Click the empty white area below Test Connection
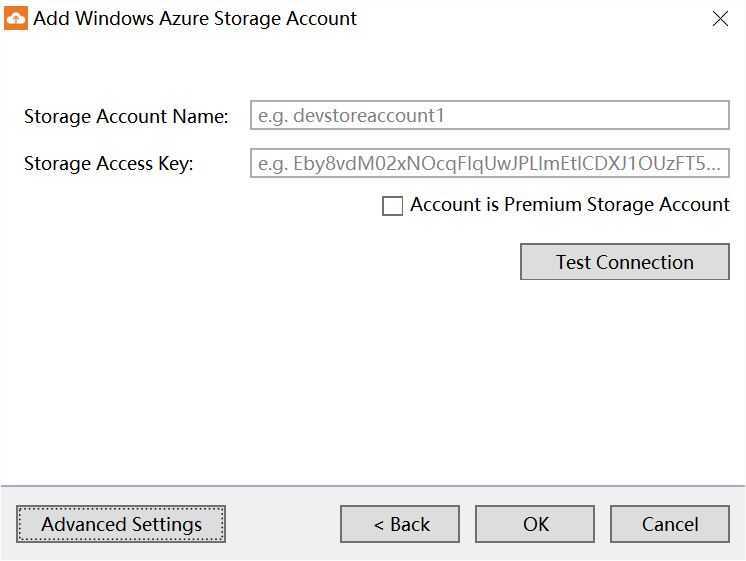The image size is (746, 561). 373,381
